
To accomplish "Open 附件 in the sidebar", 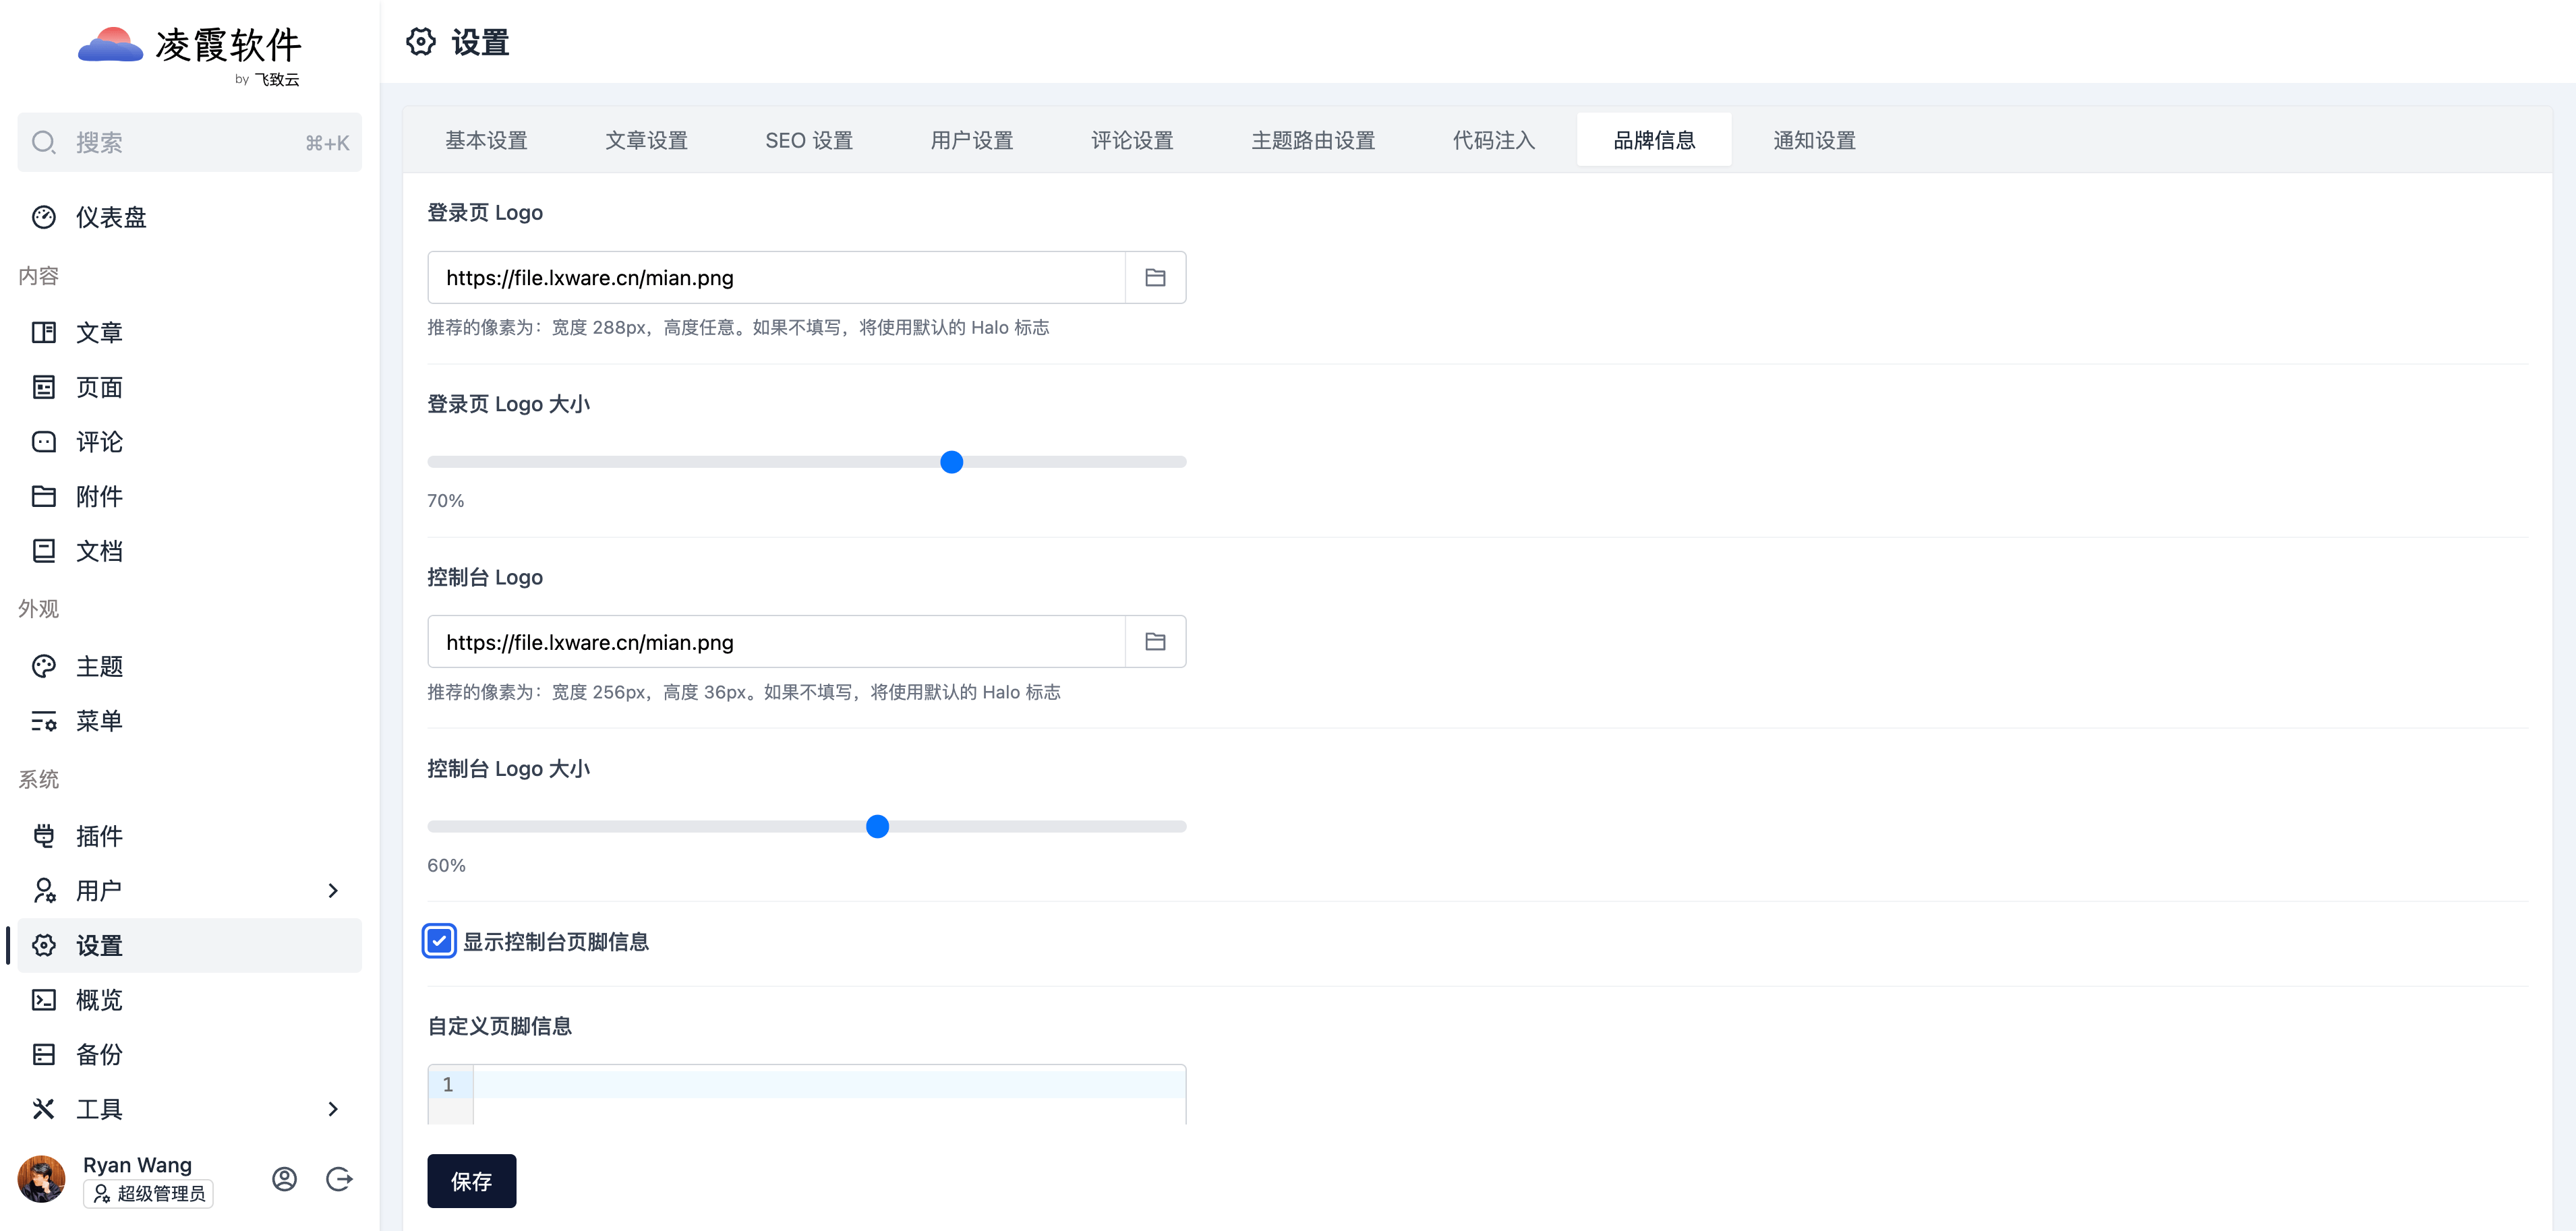I will [189, 496].
